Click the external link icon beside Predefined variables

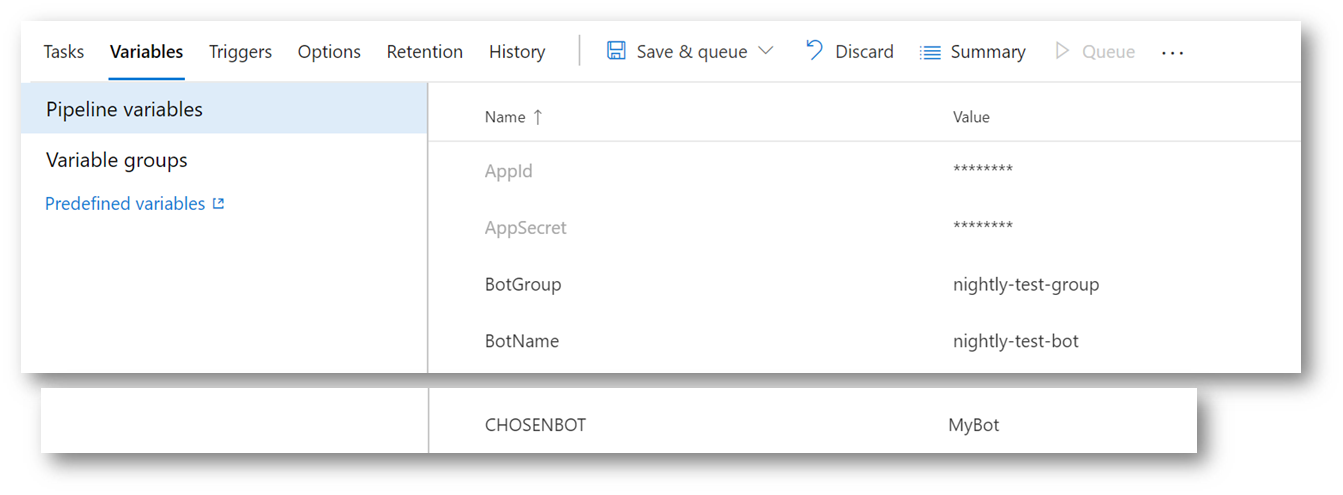point(219,204)
